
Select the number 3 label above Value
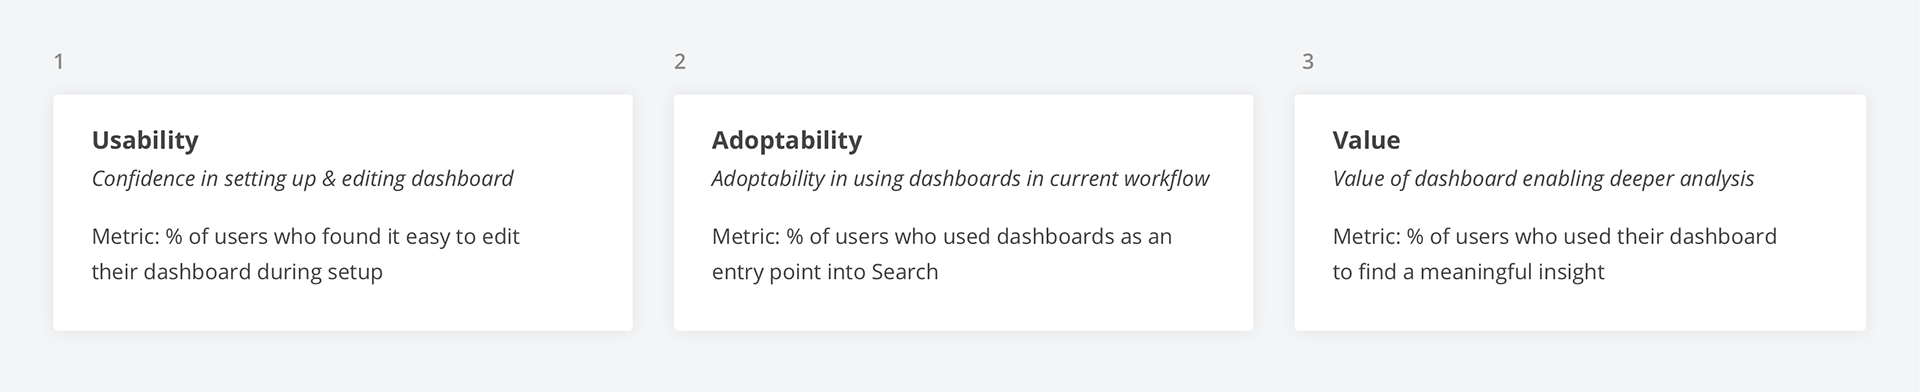tap(1308, 62)
